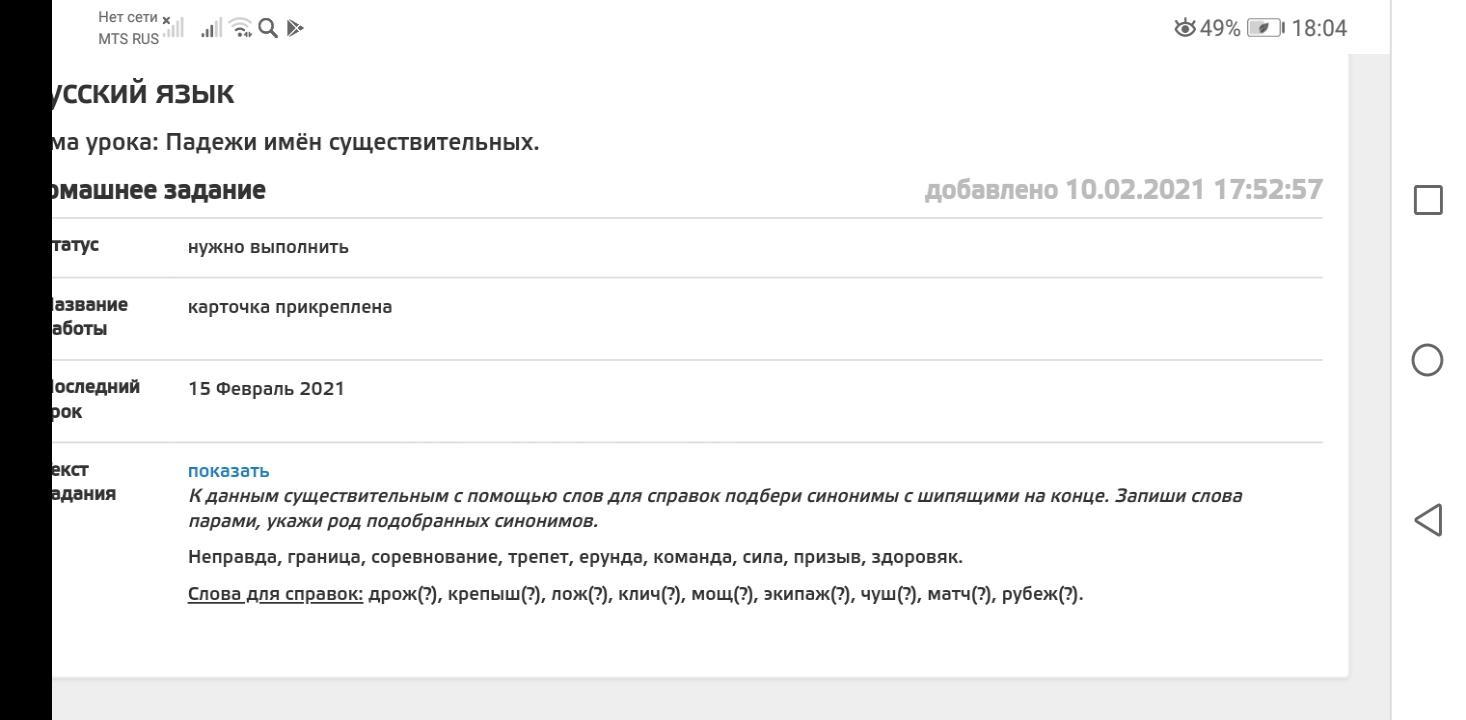
Task: Tap the battery icon in status bar
Action: 1264,28
